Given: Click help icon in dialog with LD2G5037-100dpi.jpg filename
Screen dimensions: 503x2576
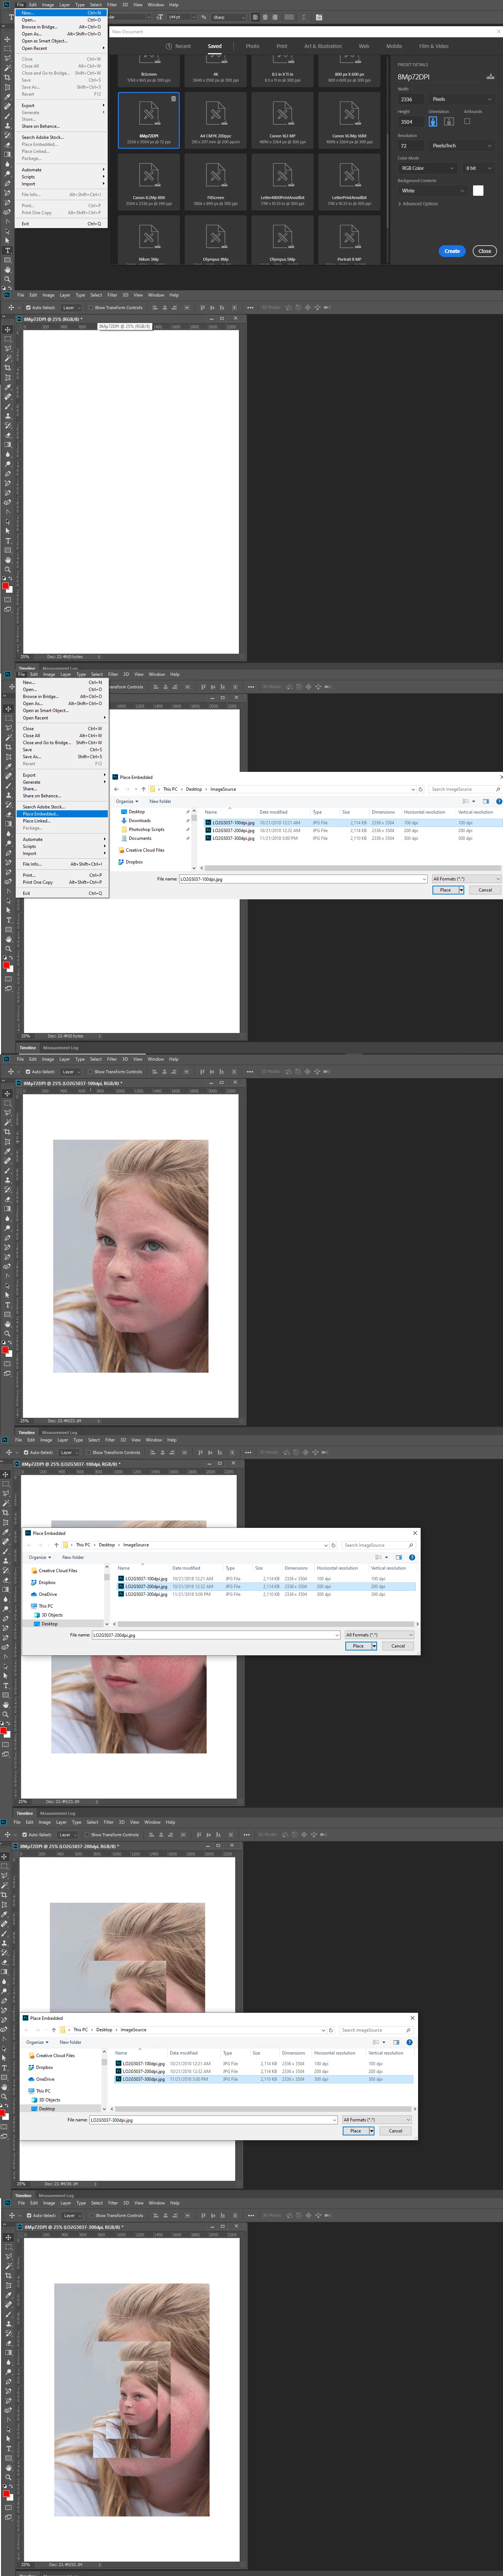Looking at the screenshot, I should pyautogui.click(x=499, y=801).
